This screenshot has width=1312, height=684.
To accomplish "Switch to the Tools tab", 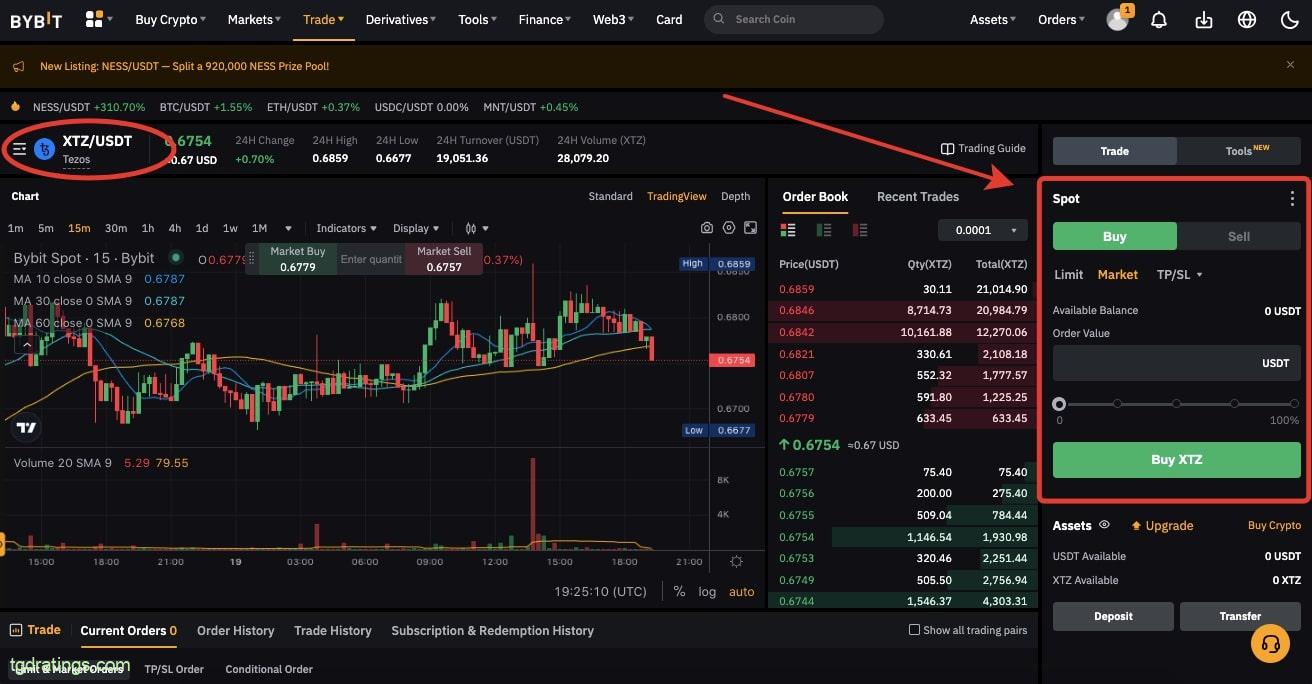I will pyautogui.click(x=1239, y=151).
